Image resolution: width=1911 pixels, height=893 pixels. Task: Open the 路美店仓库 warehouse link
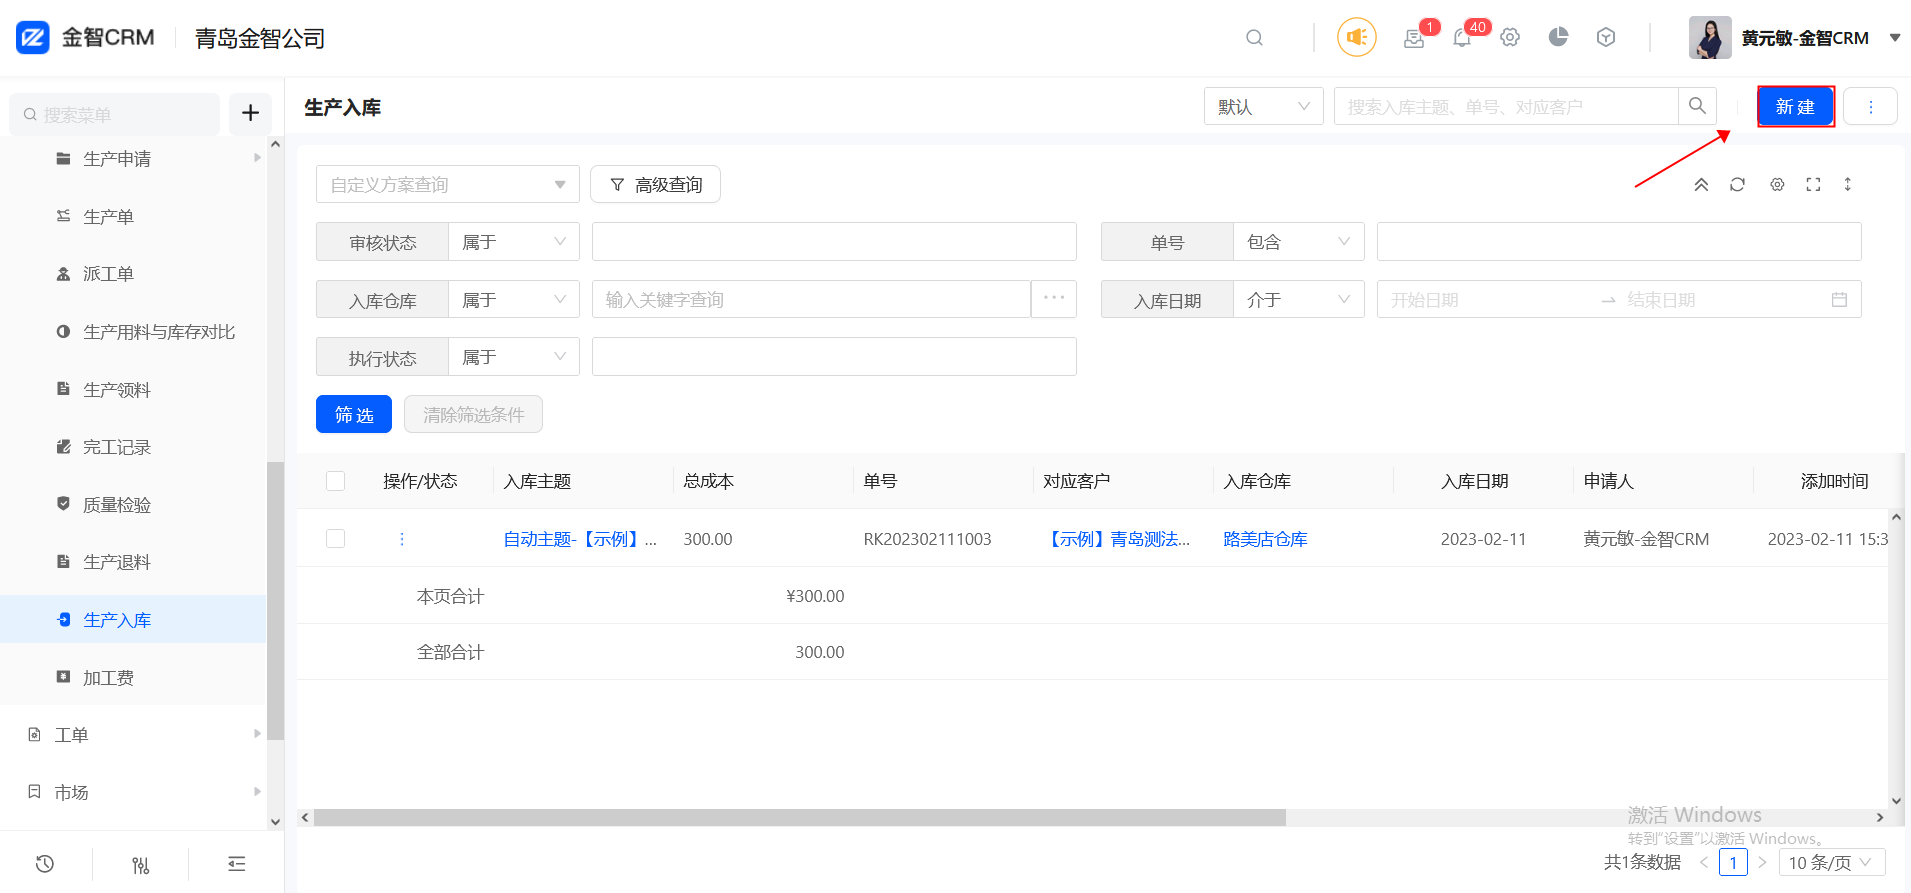(x=1265, y=539)
